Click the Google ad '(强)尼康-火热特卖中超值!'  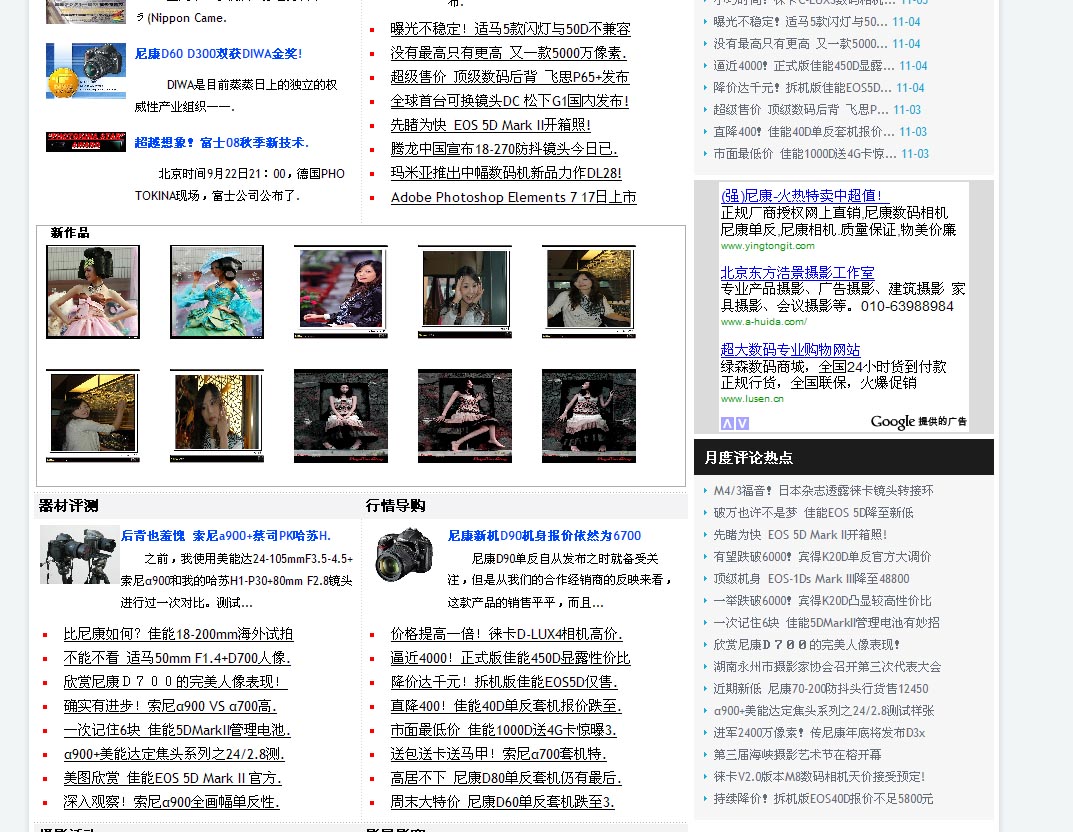(x=805, y=196)
